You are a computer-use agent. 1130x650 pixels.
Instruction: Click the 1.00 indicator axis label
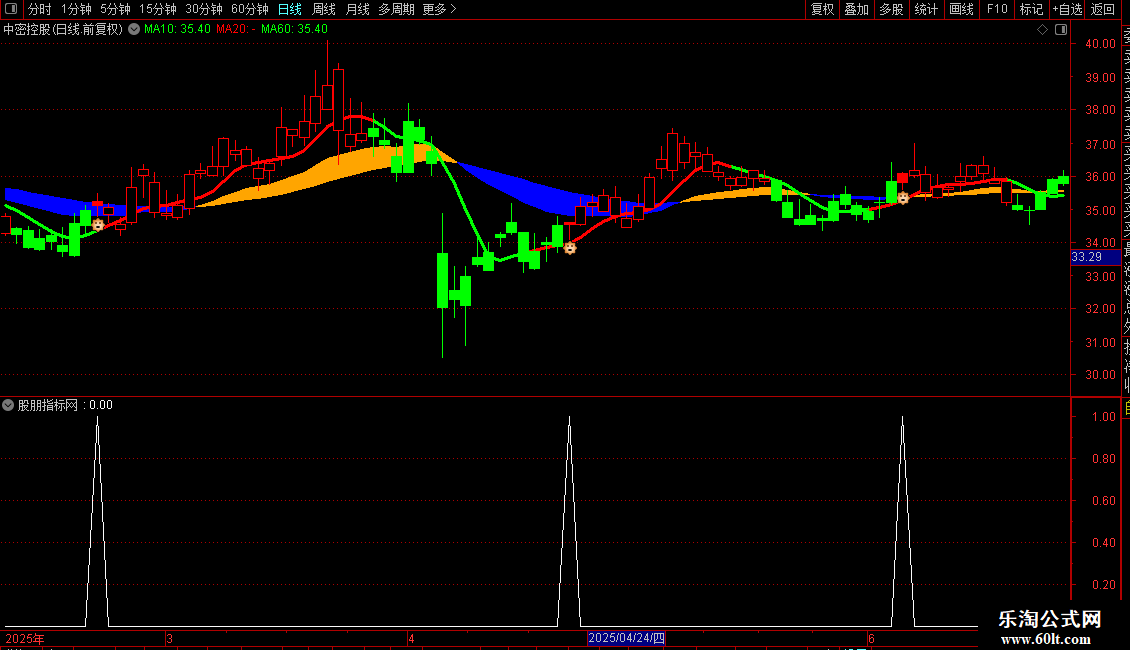[x=1104, y=417]
